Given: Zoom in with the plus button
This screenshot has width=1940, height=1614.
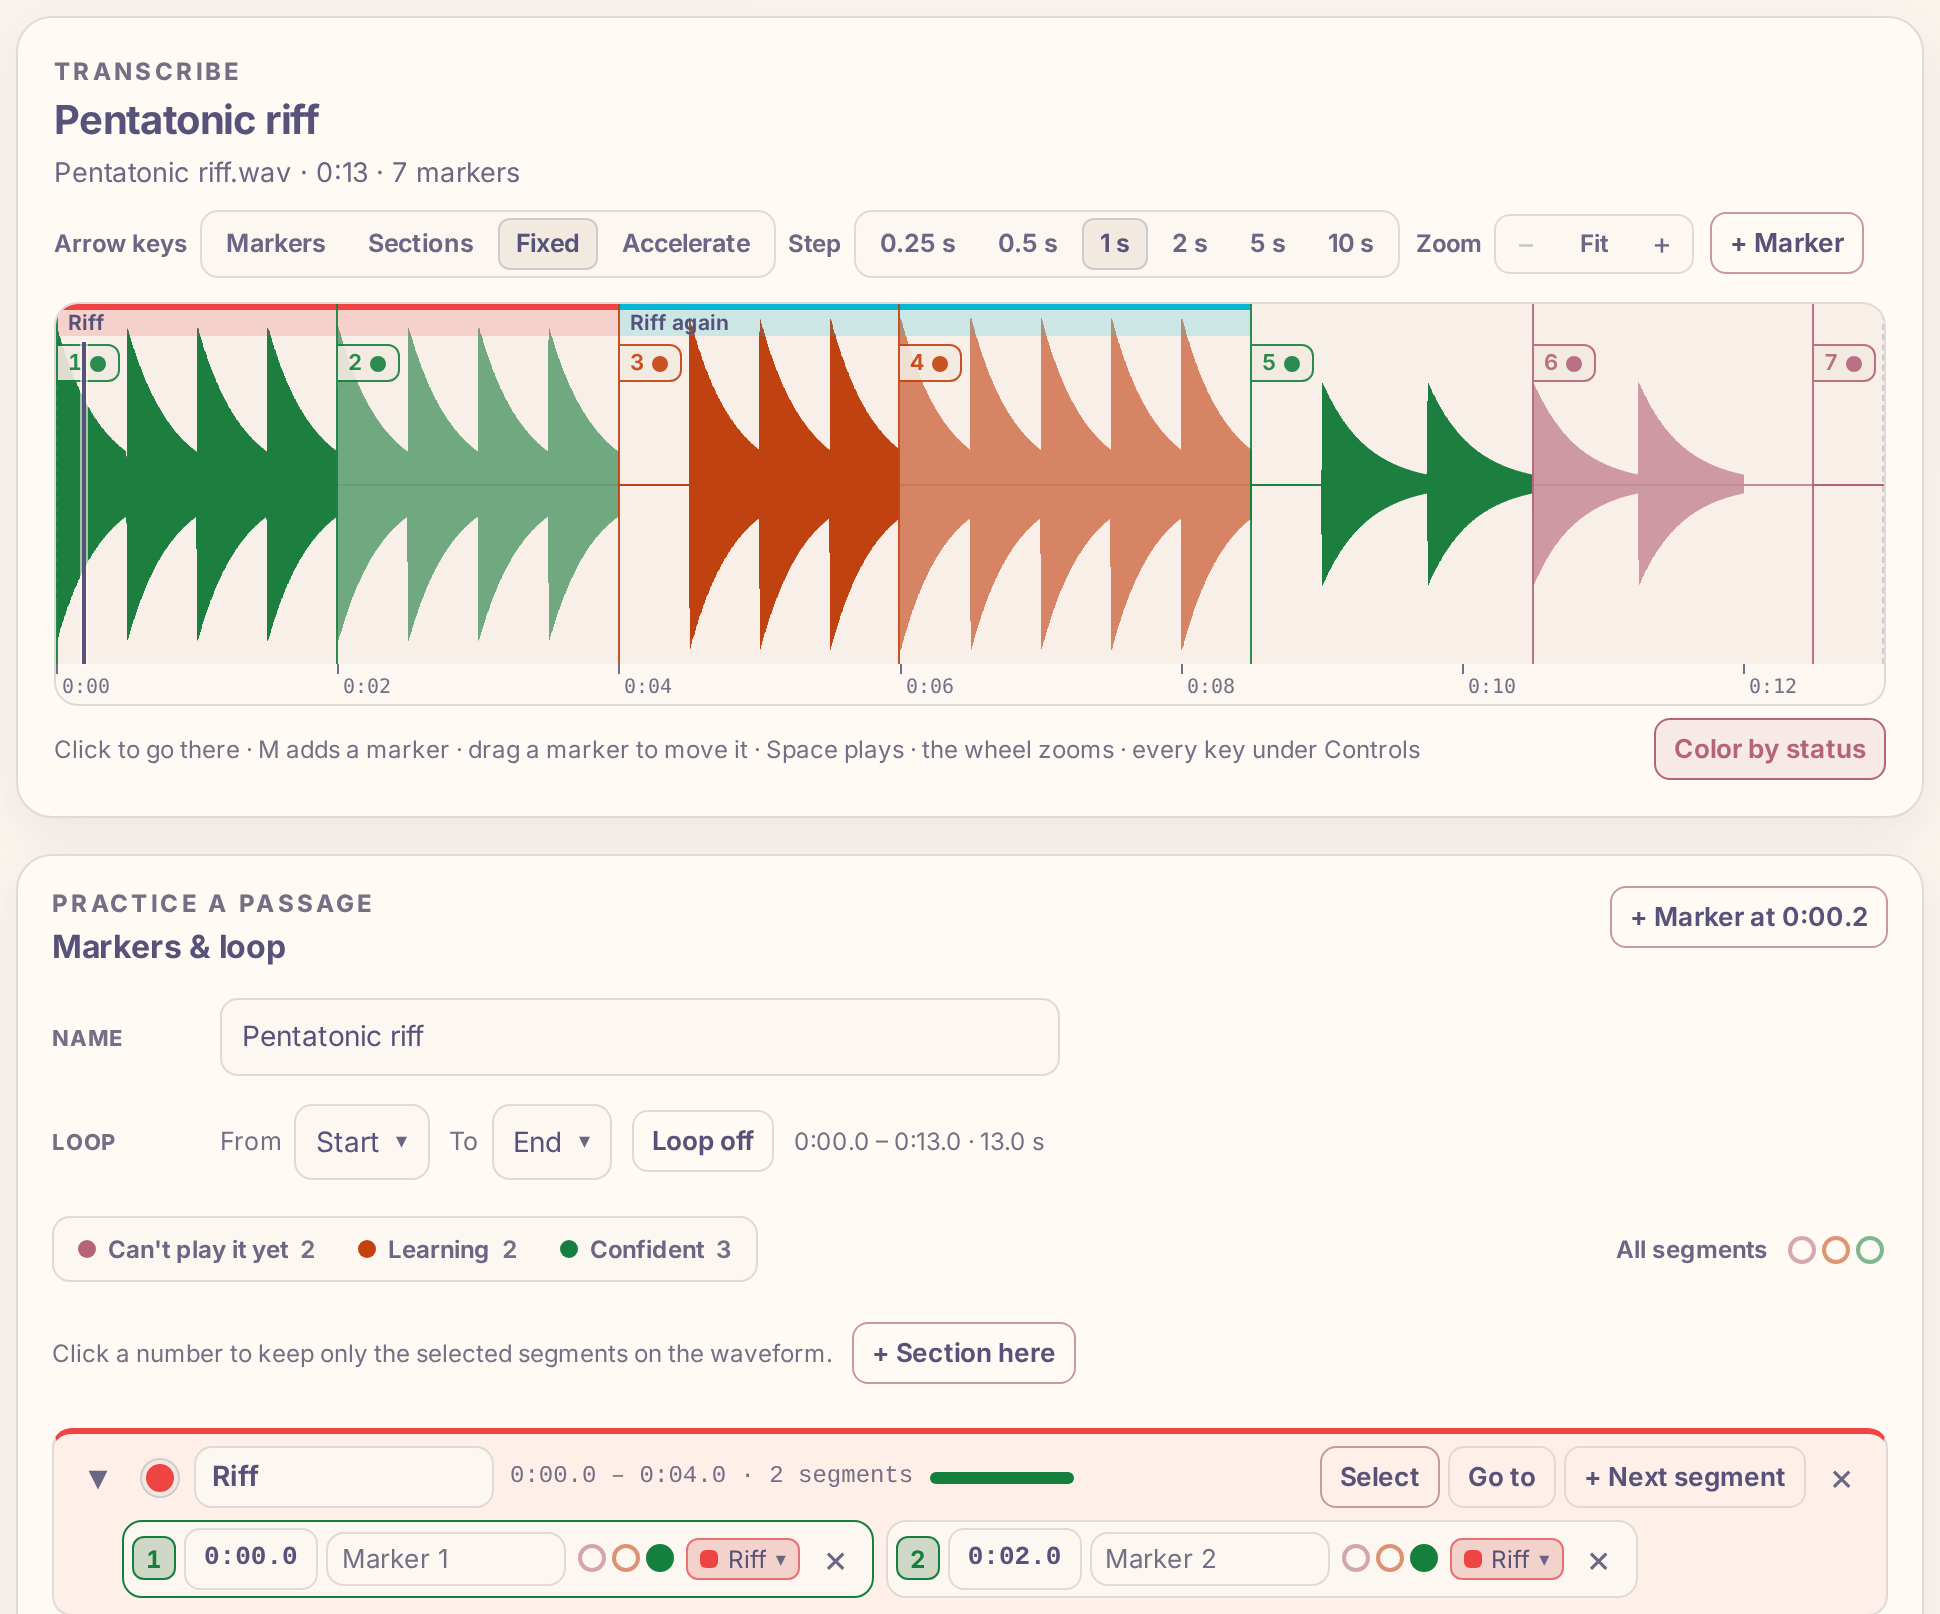Looking at the screenshot, I should point(1661,244).
